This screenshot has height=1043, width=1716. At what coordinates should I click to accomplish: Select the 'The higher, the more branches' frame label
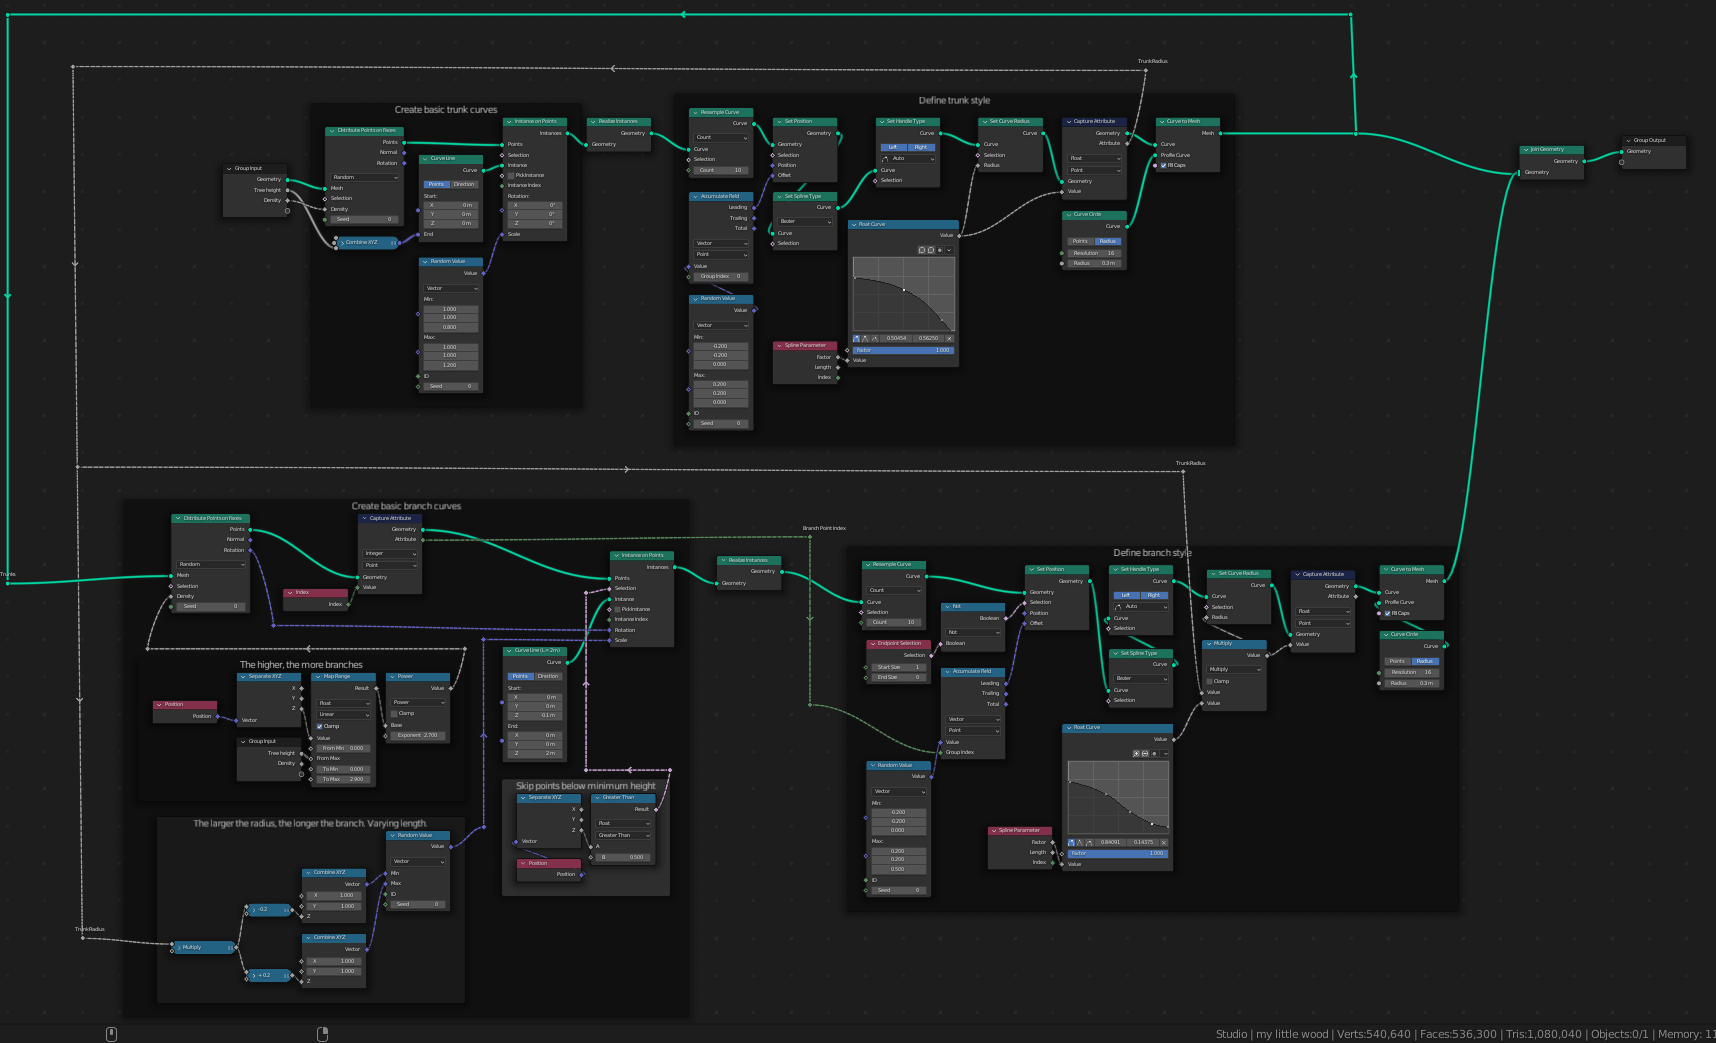301,665
